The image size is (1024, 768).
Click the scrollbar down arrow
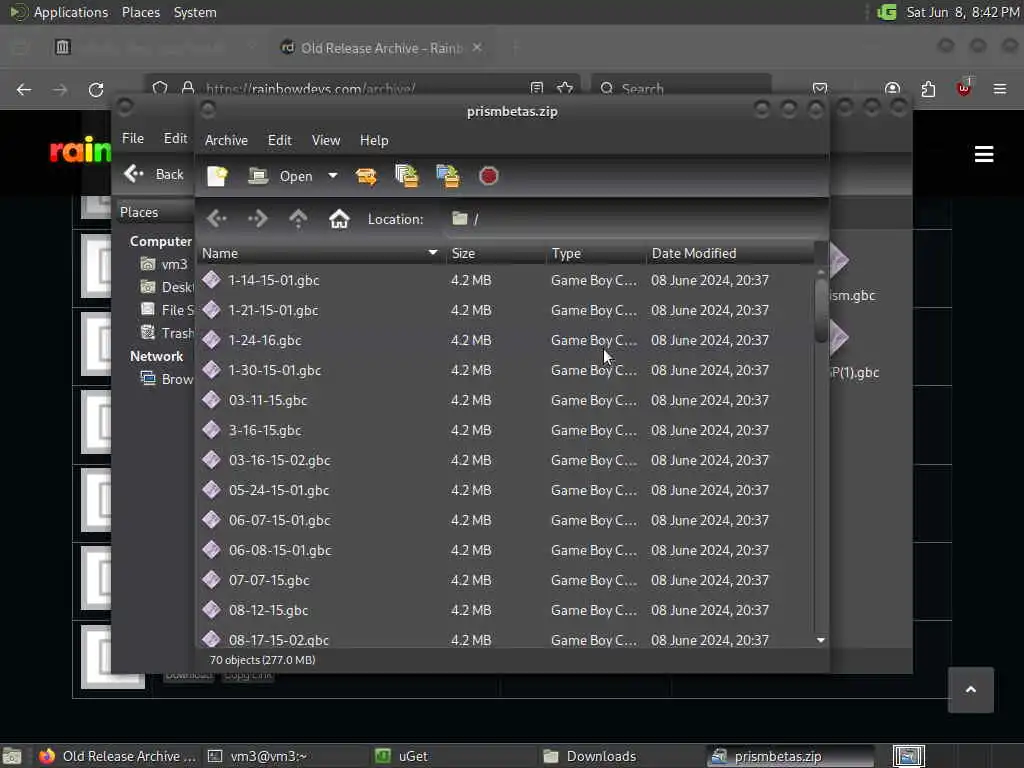point(821,641)
